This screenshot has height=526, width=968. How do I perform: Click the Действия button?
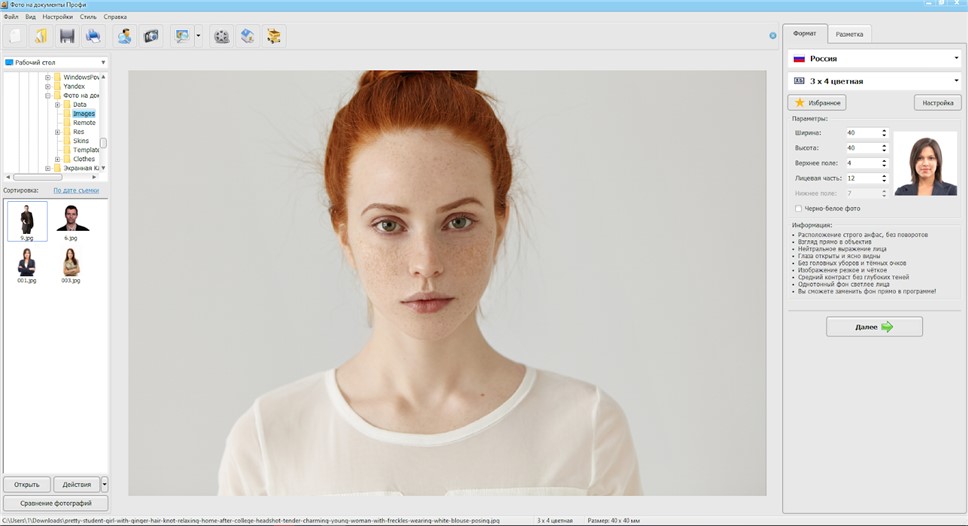tap(77, 484)
